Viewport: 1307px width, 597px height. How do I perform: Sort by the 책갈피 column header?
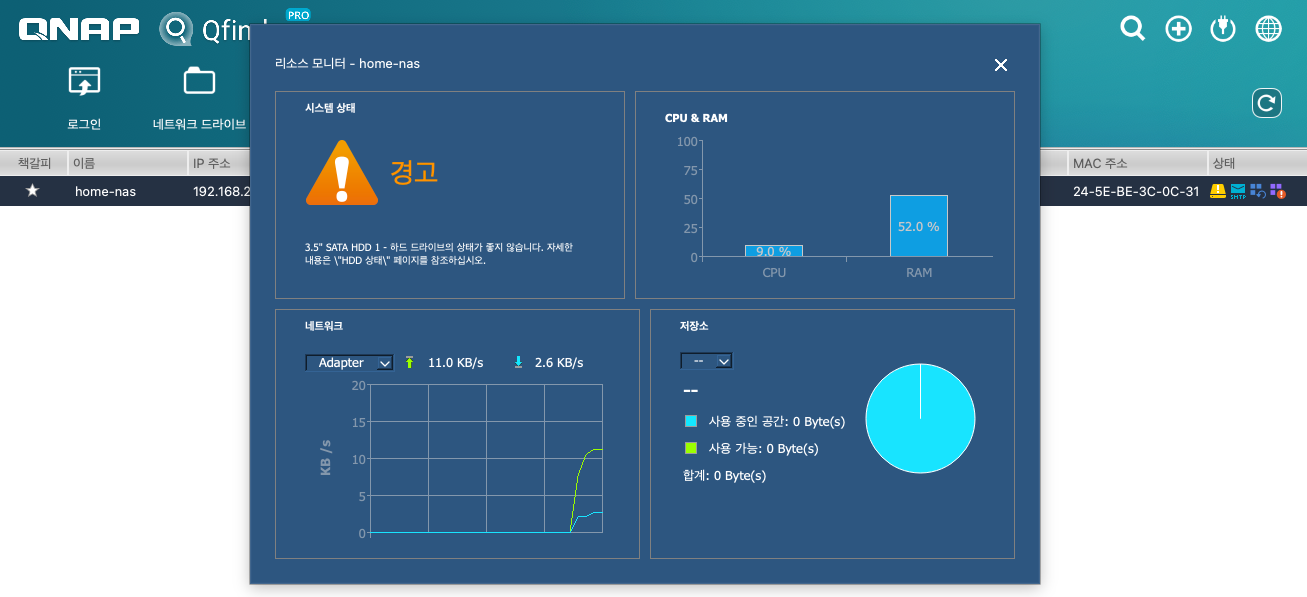click(35, 162)
